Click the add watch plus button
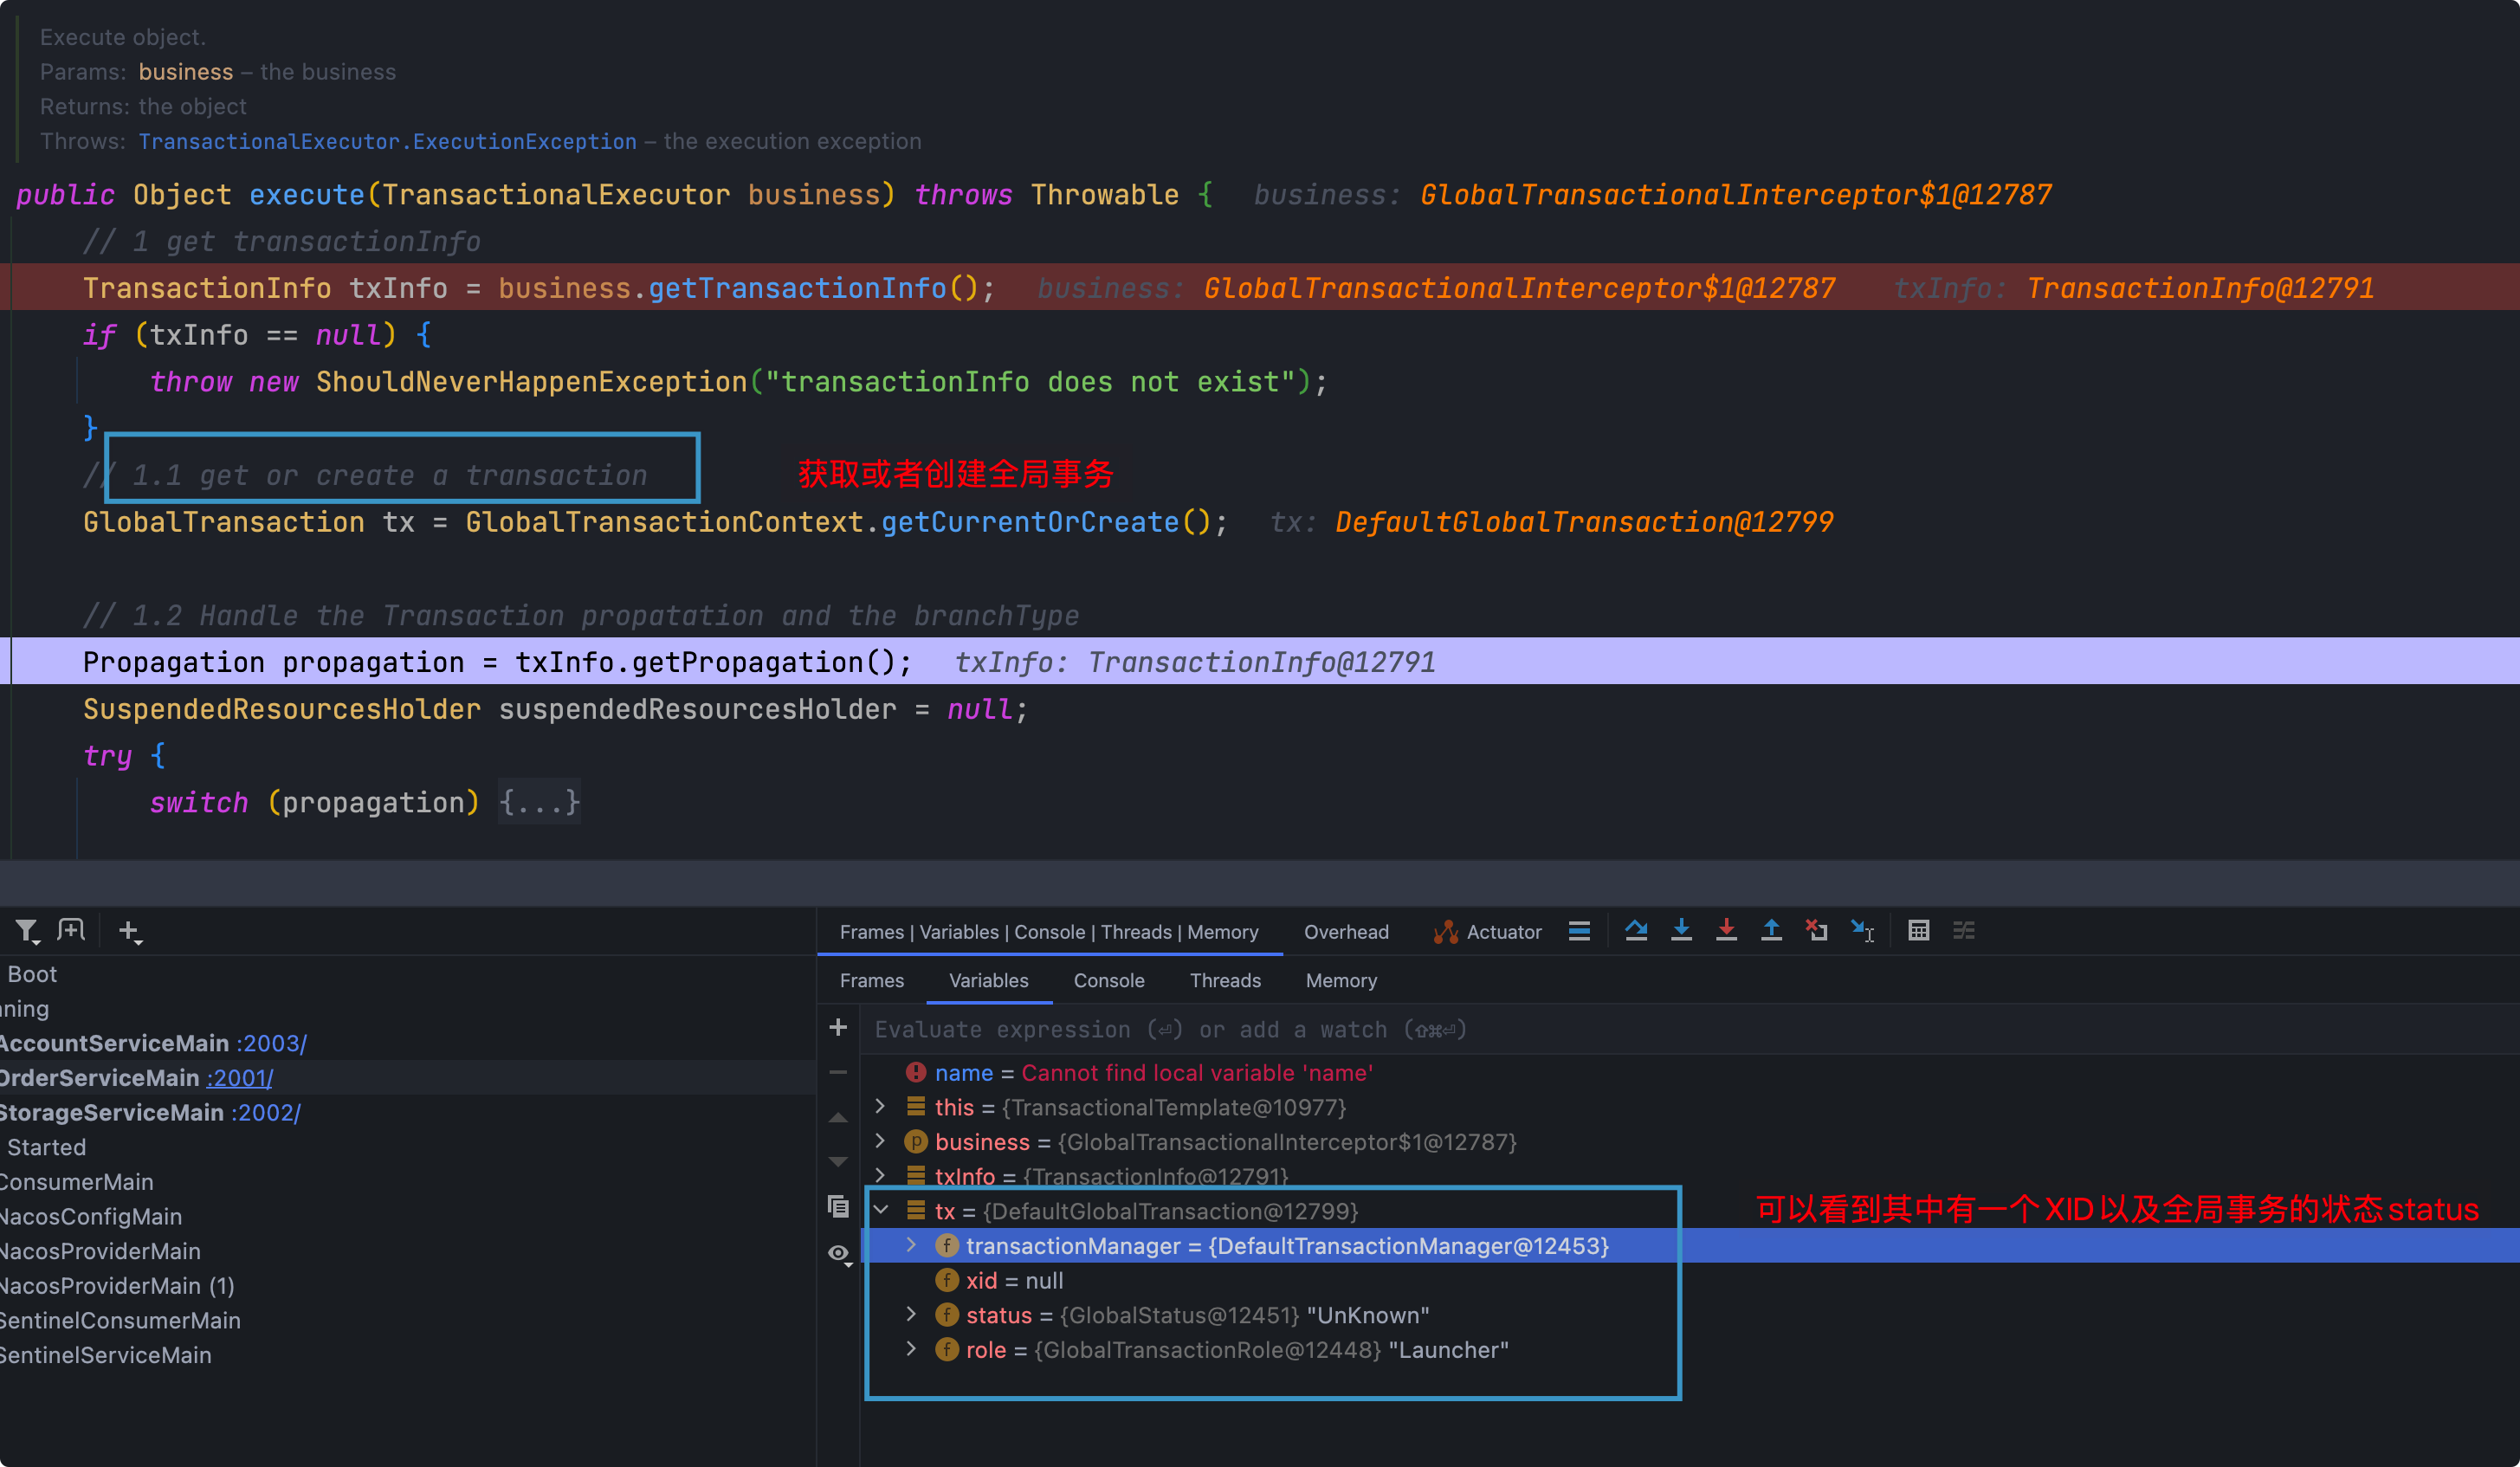The image size is (2520, 1467). click(x=838, y=1027)
